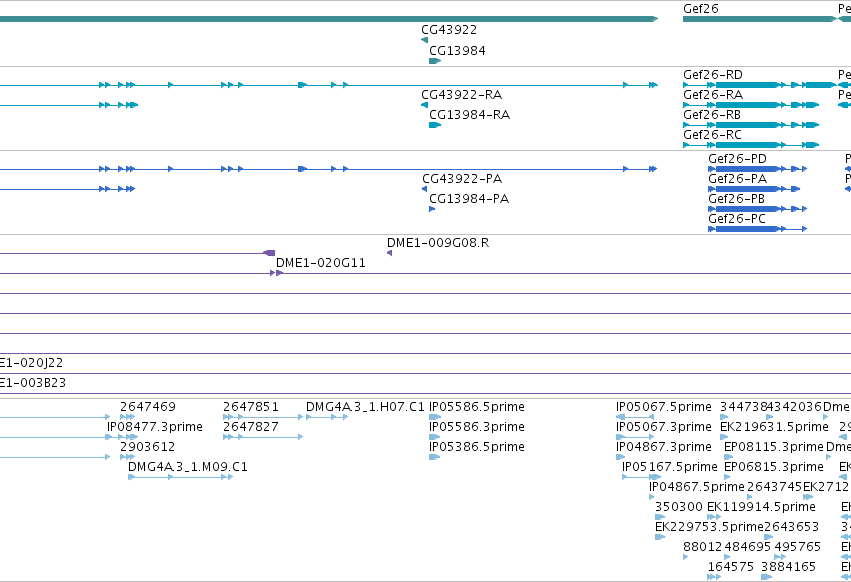The width and height of the screenshot is (851, 582).
Task: Open the EK219631.5prime EST
Action: [x=724, y=437]
